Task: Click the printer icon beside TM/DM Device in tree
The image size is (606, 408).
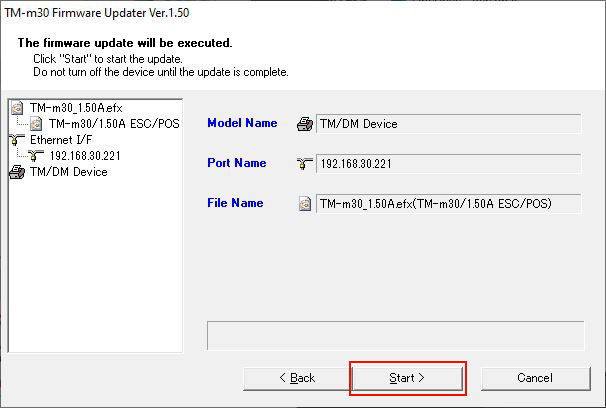Action: pos(15,172)
